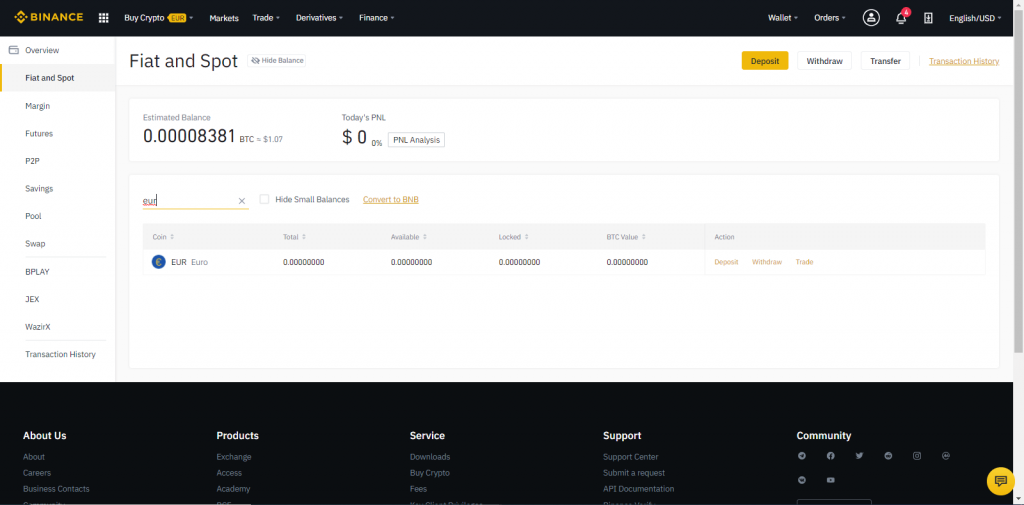Open the user account profile icon
The image size is (1024, 505).
(x=871, y=18)
